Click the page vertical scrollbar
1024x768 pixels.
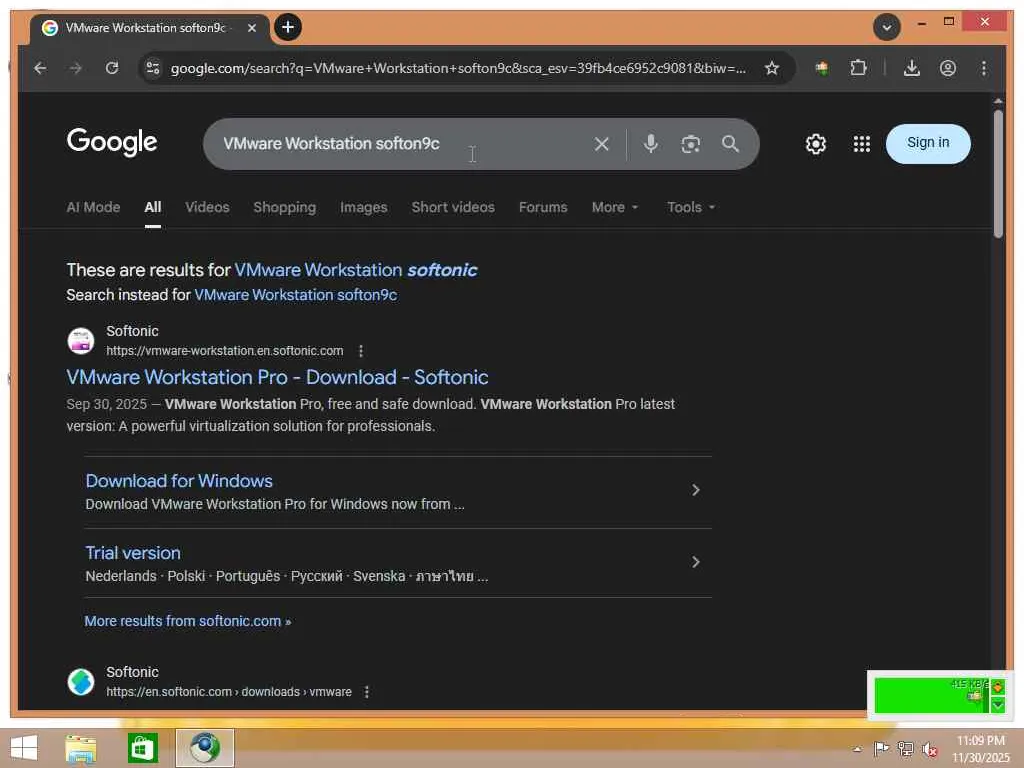tap(998, 173)
